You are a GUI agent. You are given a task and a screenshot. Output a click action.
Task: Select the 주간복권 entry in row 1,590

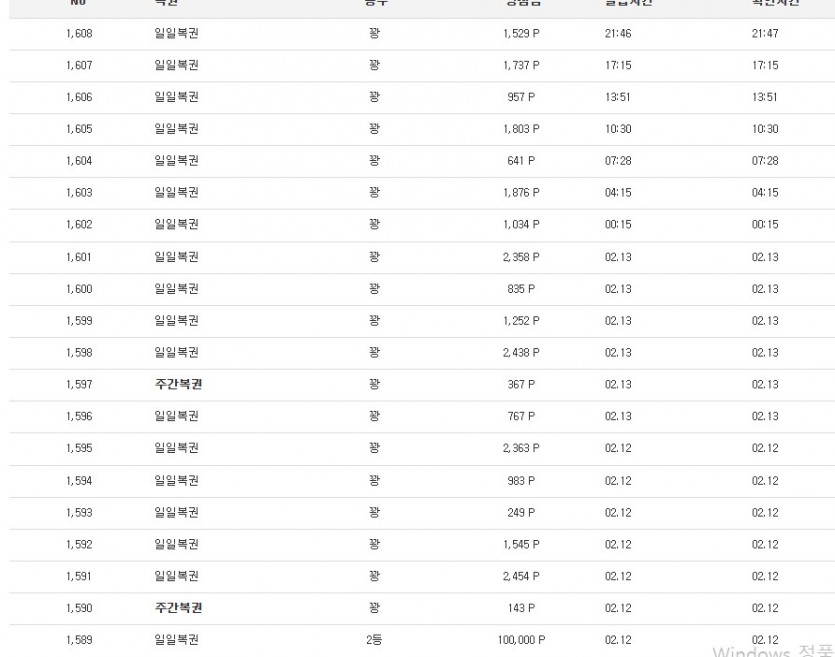(x=178, y=608)
